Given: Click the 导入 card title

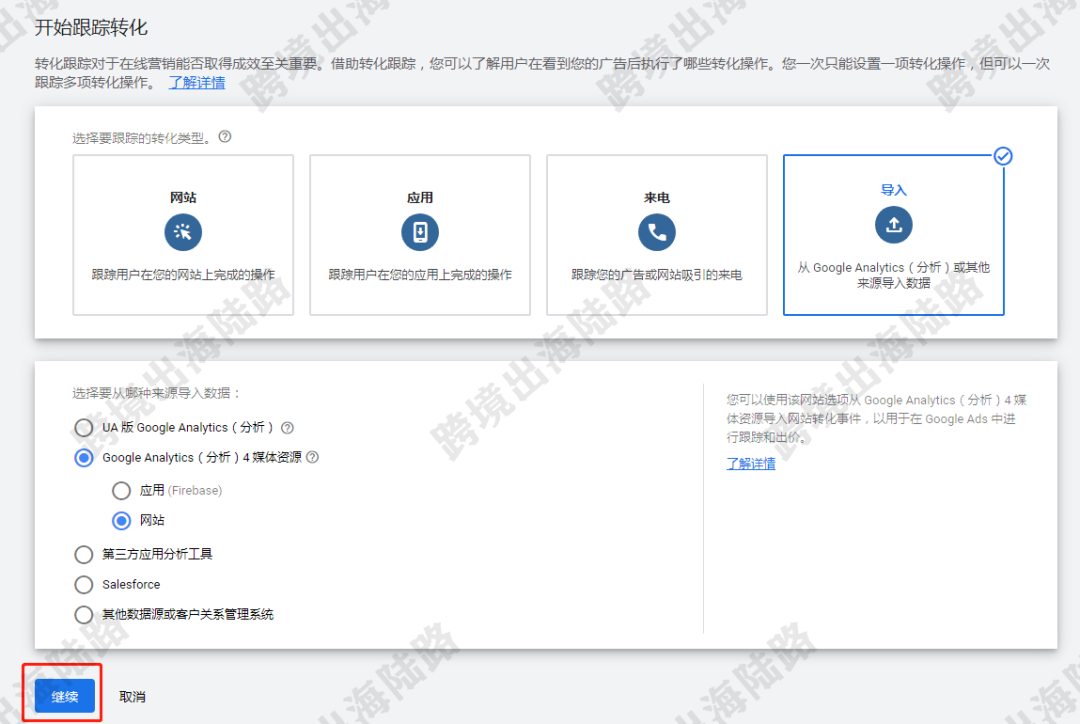Looking at the screenshot, I should pos(893,190).
